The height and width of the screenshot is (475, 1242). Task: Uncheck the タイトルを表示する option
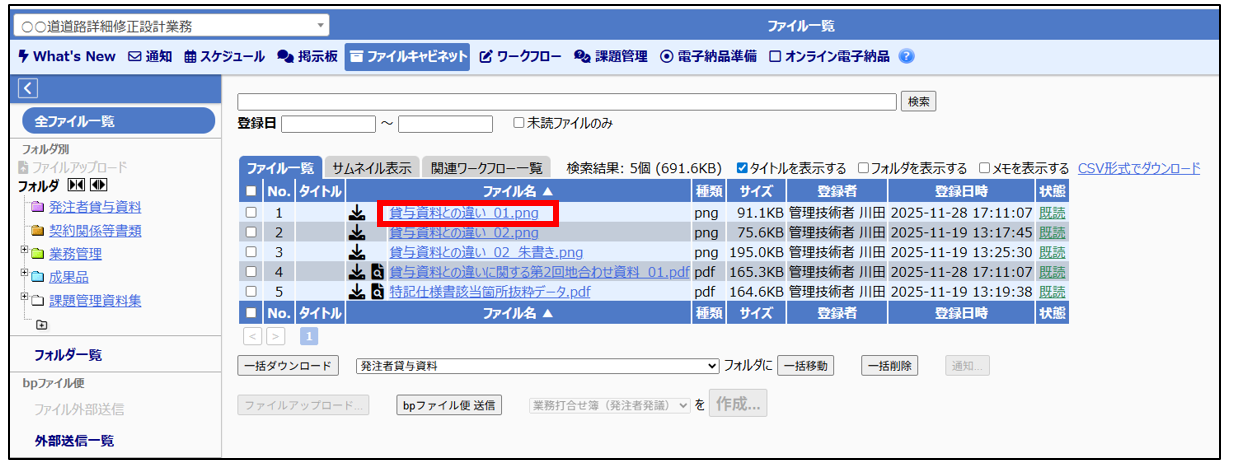click(742, 168)
